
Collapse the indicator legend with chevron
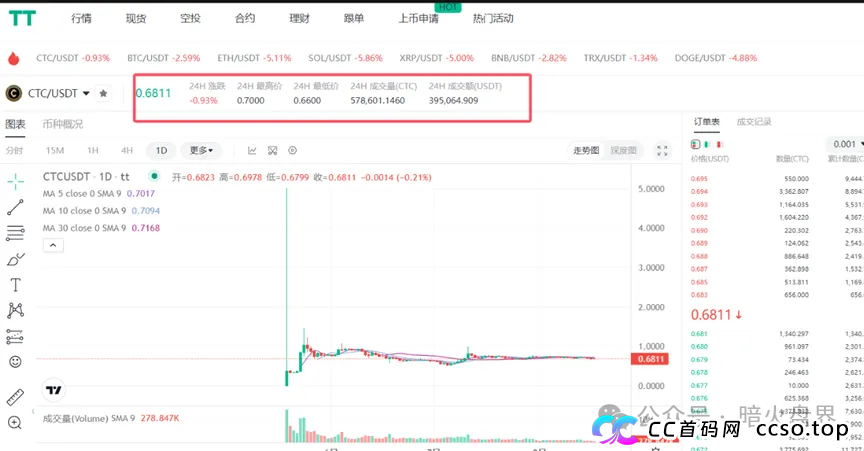pyautogui.click(x=53, y=245)
